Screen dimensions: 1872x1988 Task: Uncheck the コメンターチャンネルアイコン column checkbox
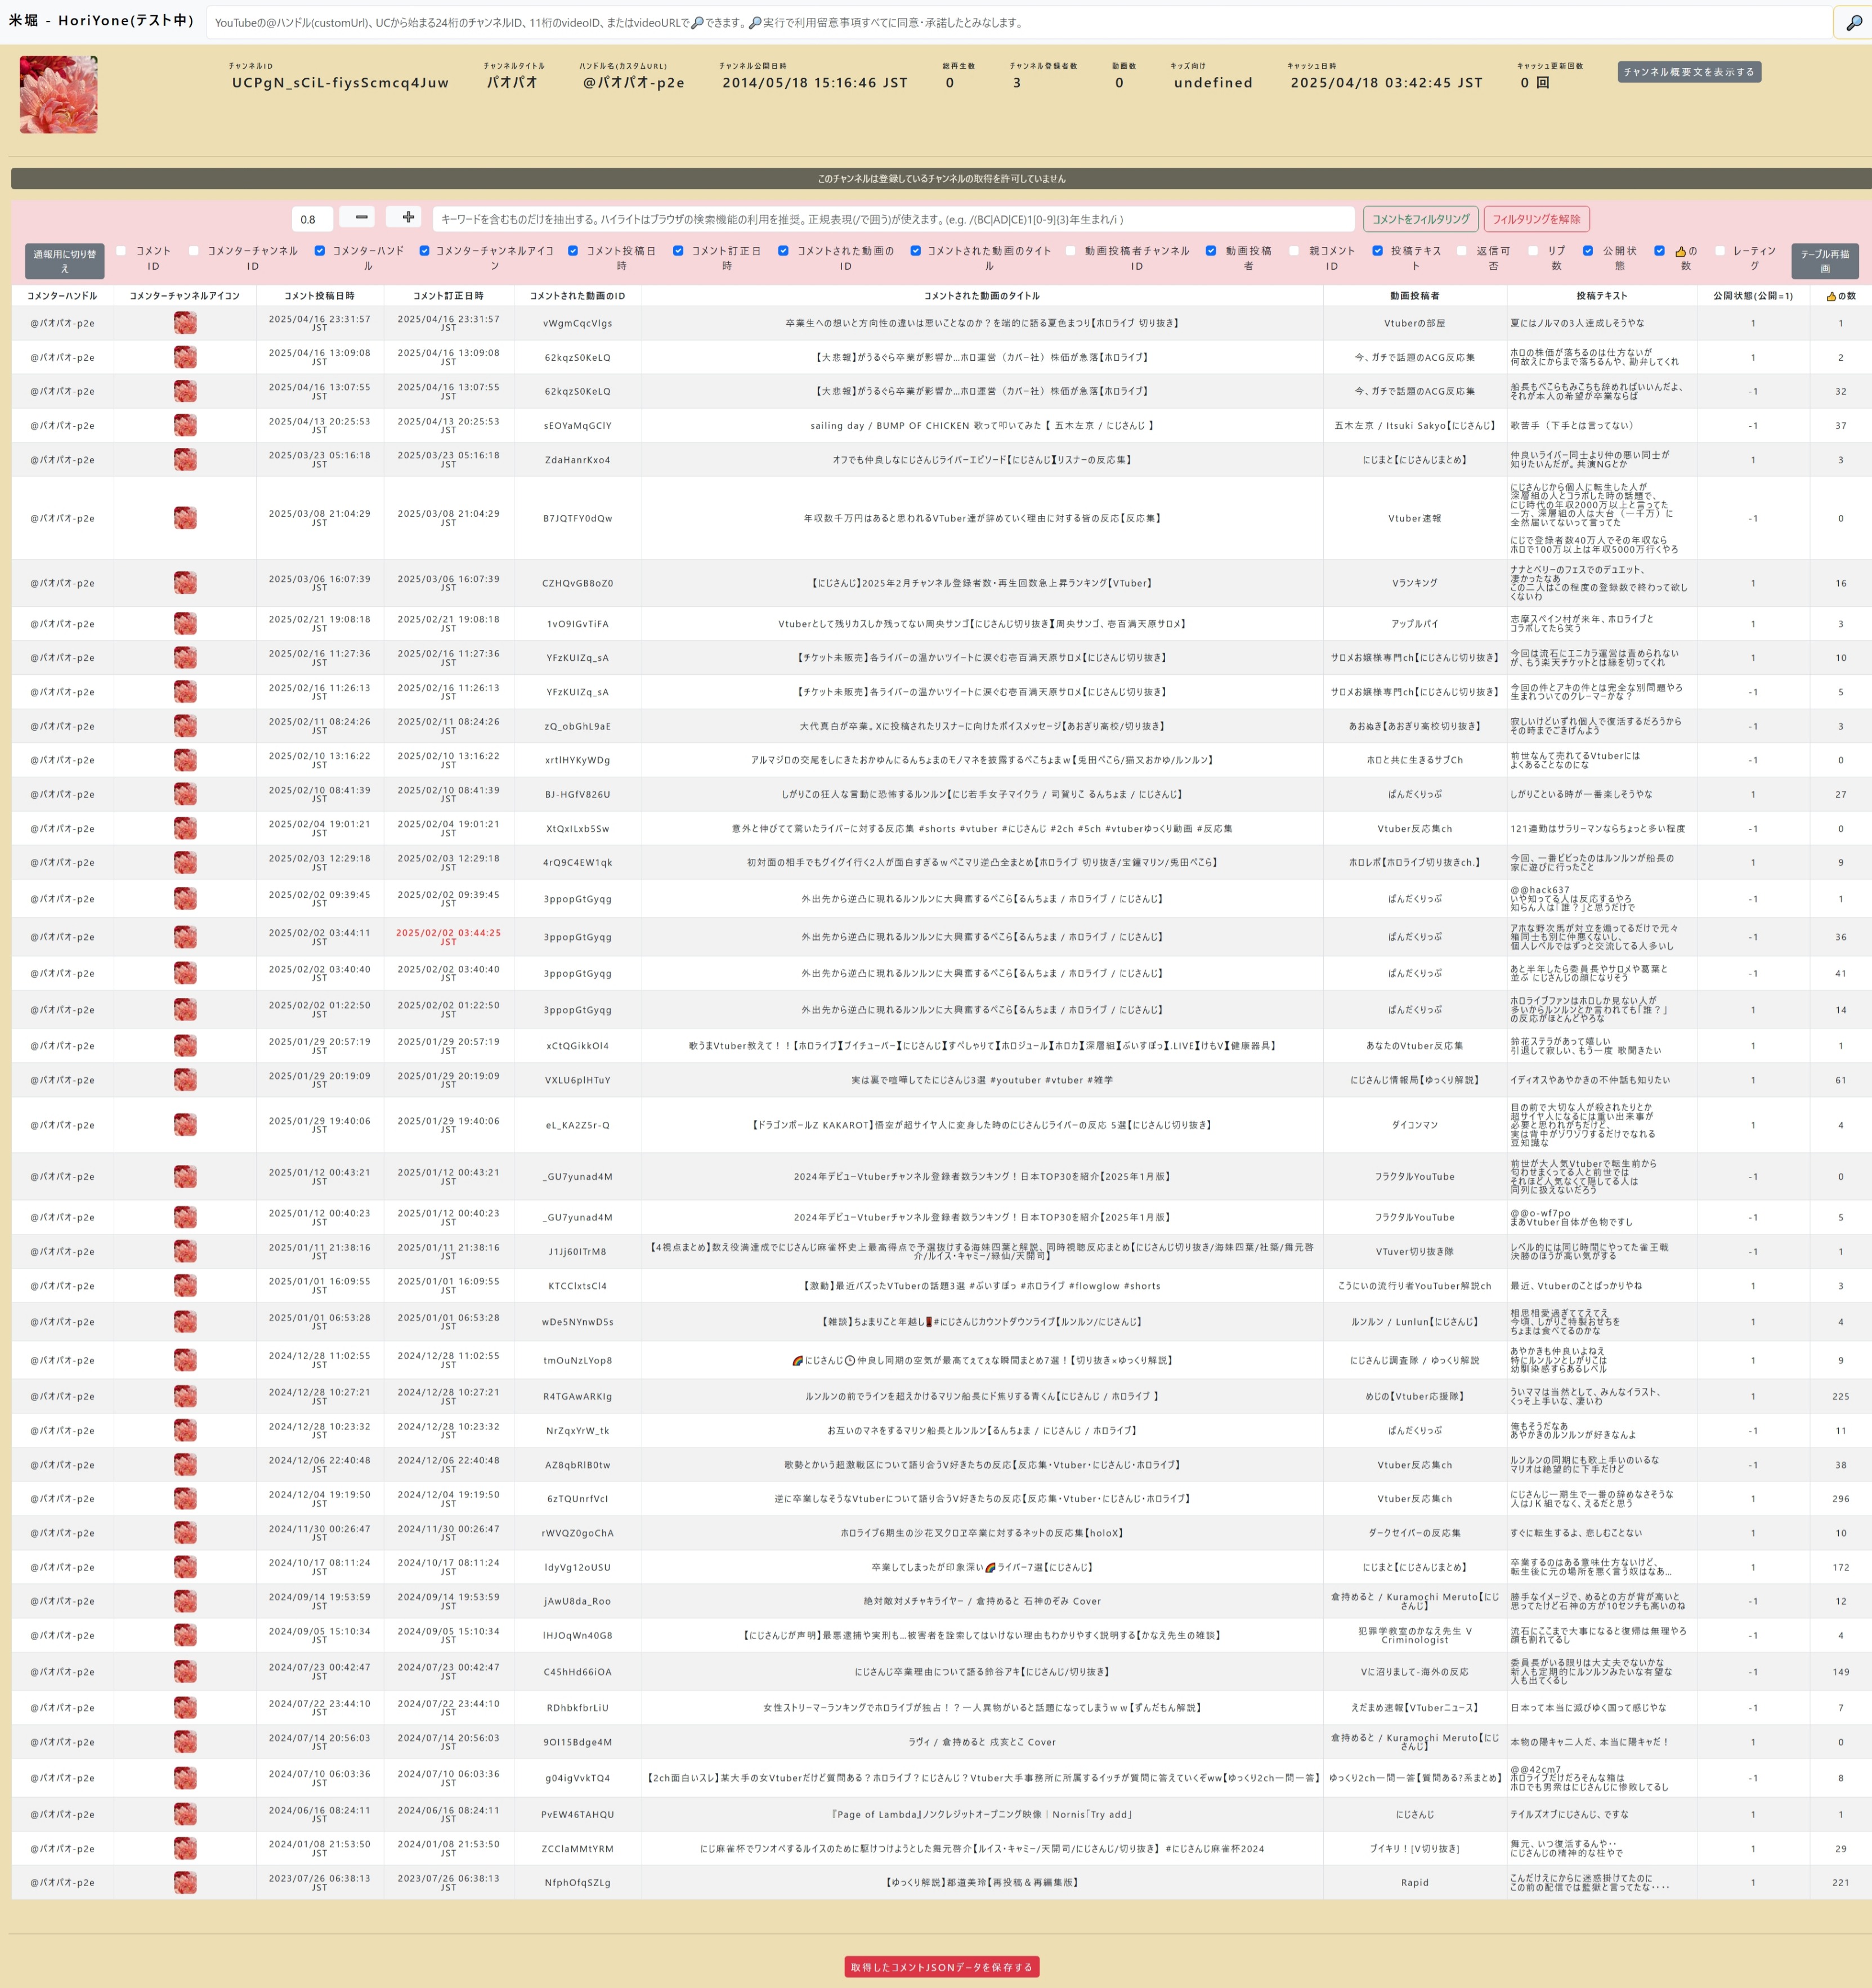pyautogui.click(x=424, y=251)
